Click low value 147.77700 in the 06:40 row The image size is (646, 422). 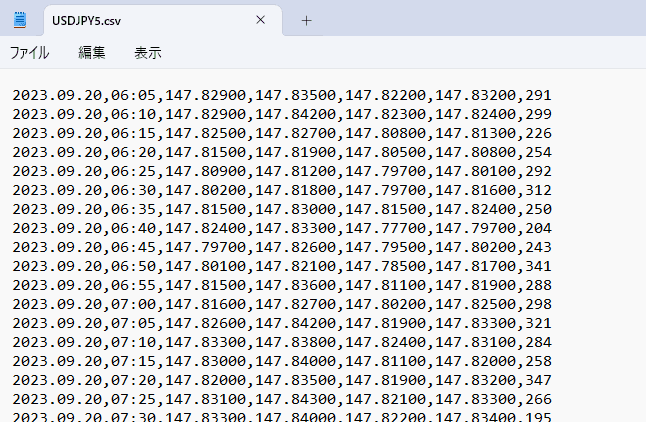click(384, 228)
